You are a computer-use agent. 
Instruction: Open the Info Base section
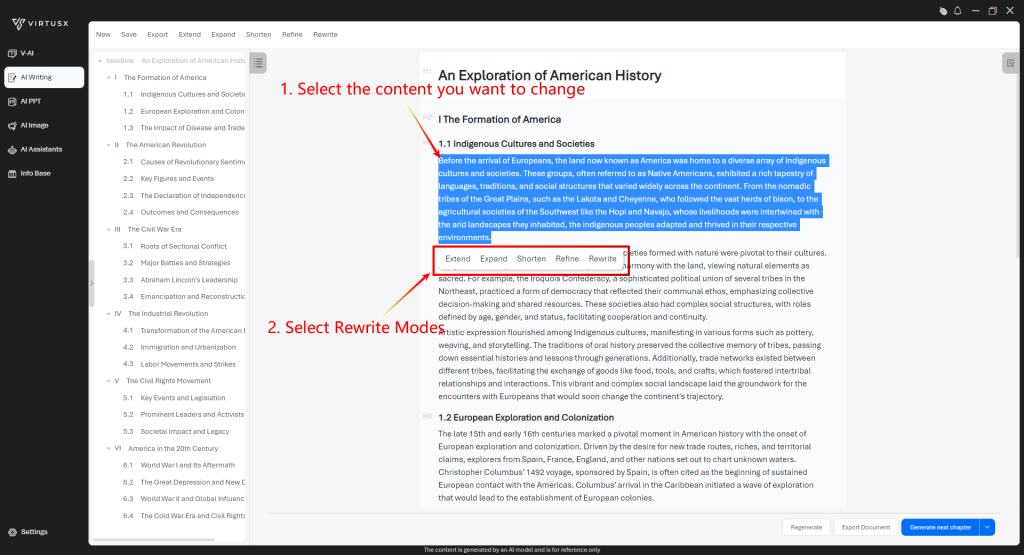point(29,174)
